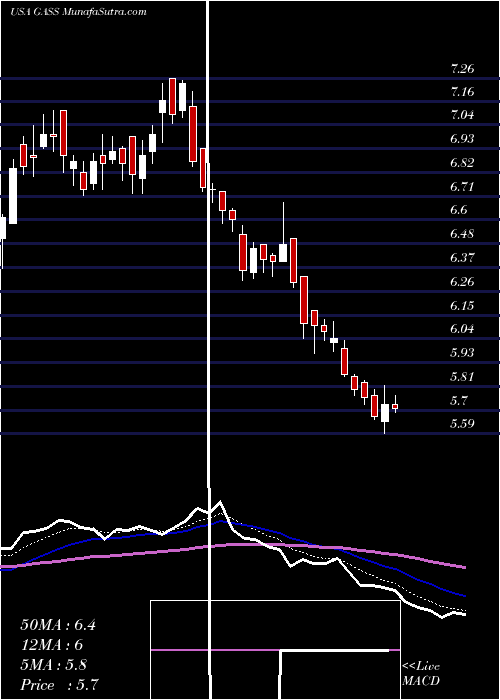Select the 5.93 price level label
The width and height of the screenshot is (500, 700).
pyautogui.click(x=462, y=353)
